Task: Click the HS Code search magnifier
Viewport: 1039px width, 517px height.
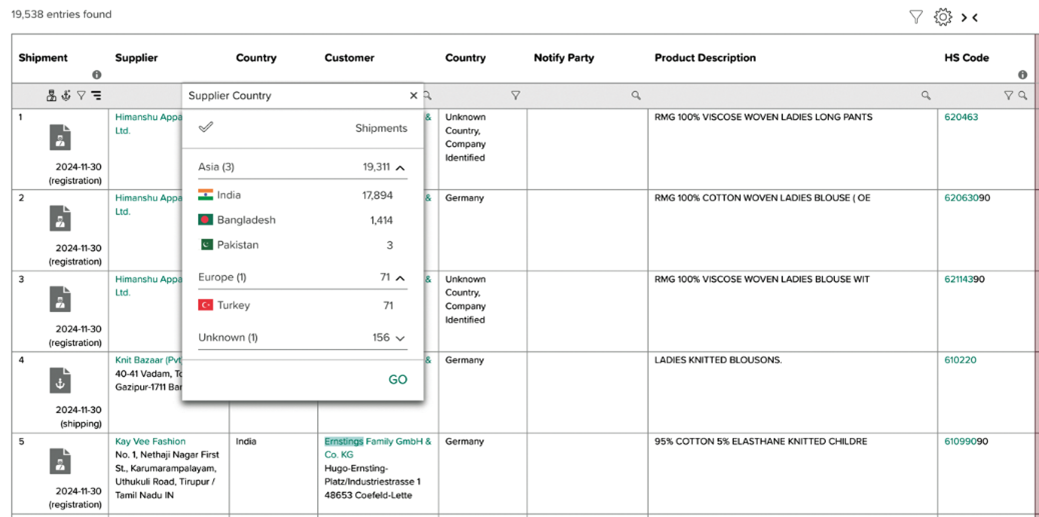Action: click(1022, 95)
